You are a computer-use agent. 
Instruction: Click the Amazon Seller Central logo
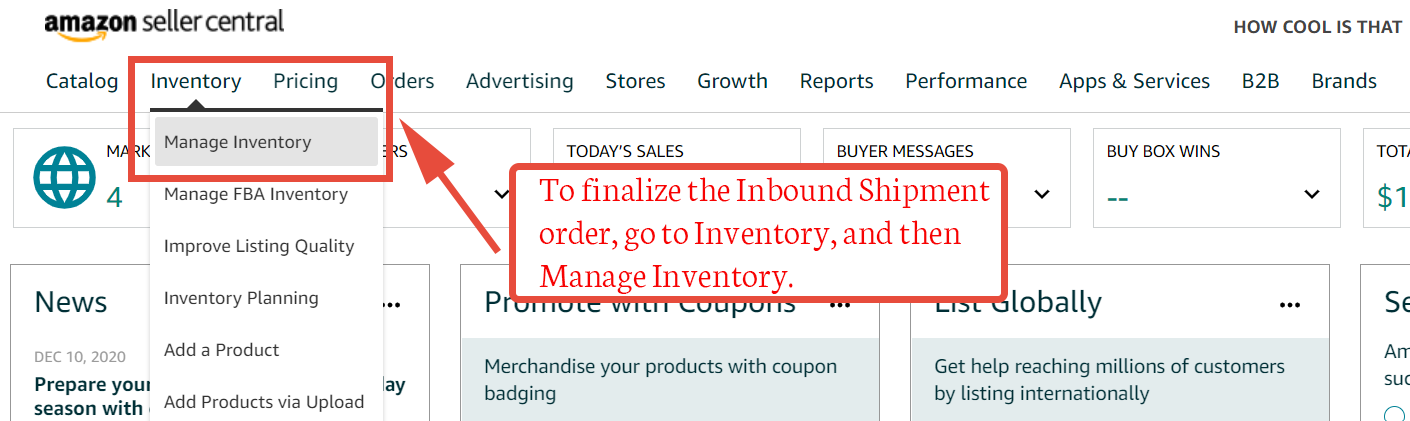(x=164, y=24)
